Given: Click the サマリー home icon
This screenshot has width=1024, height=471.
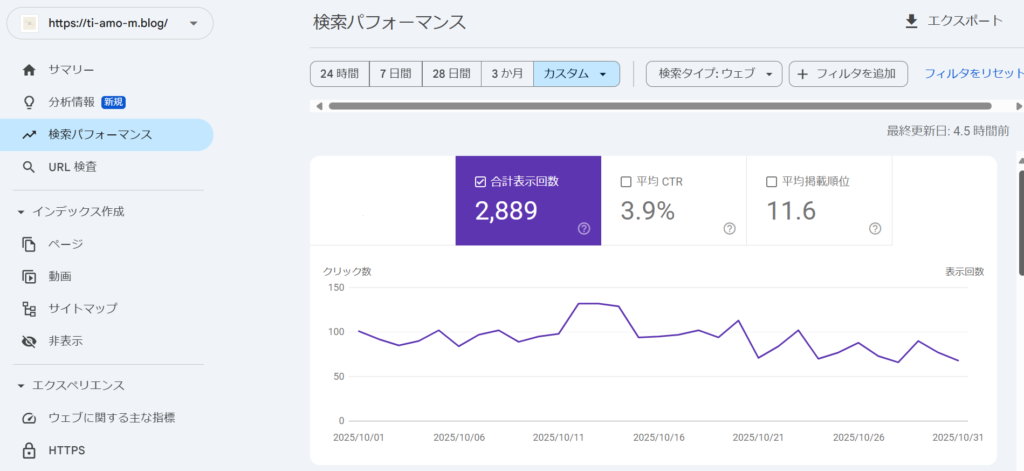Looking at the screenshot, I should pos(29,69).
